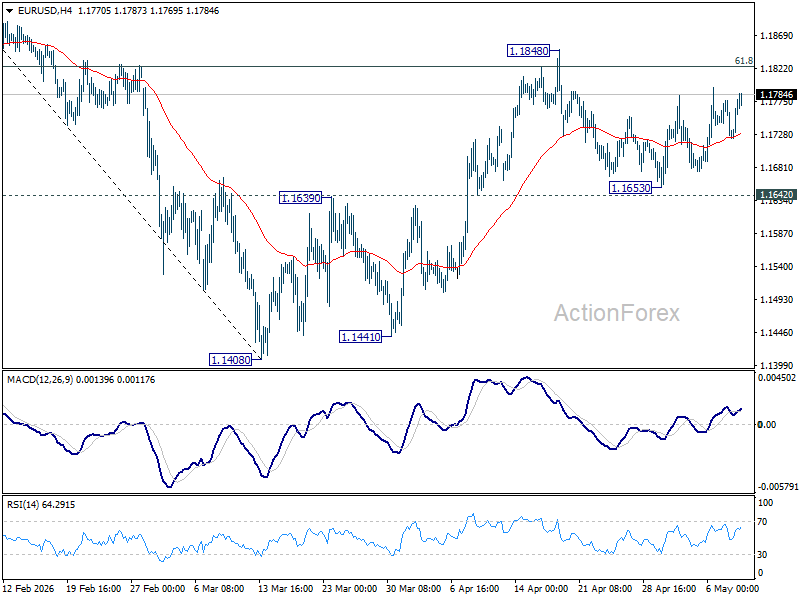Select the 1.18220 price axis value
The height and width of the screenshot is (600, 800).
pos(777,68)
